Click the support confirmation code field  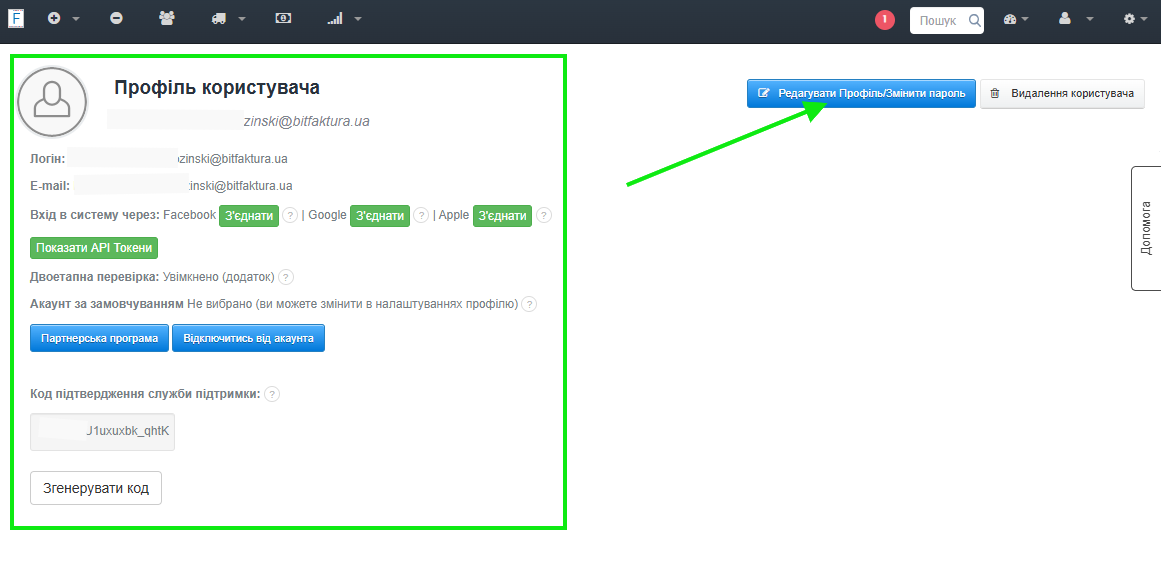(102, 431)
